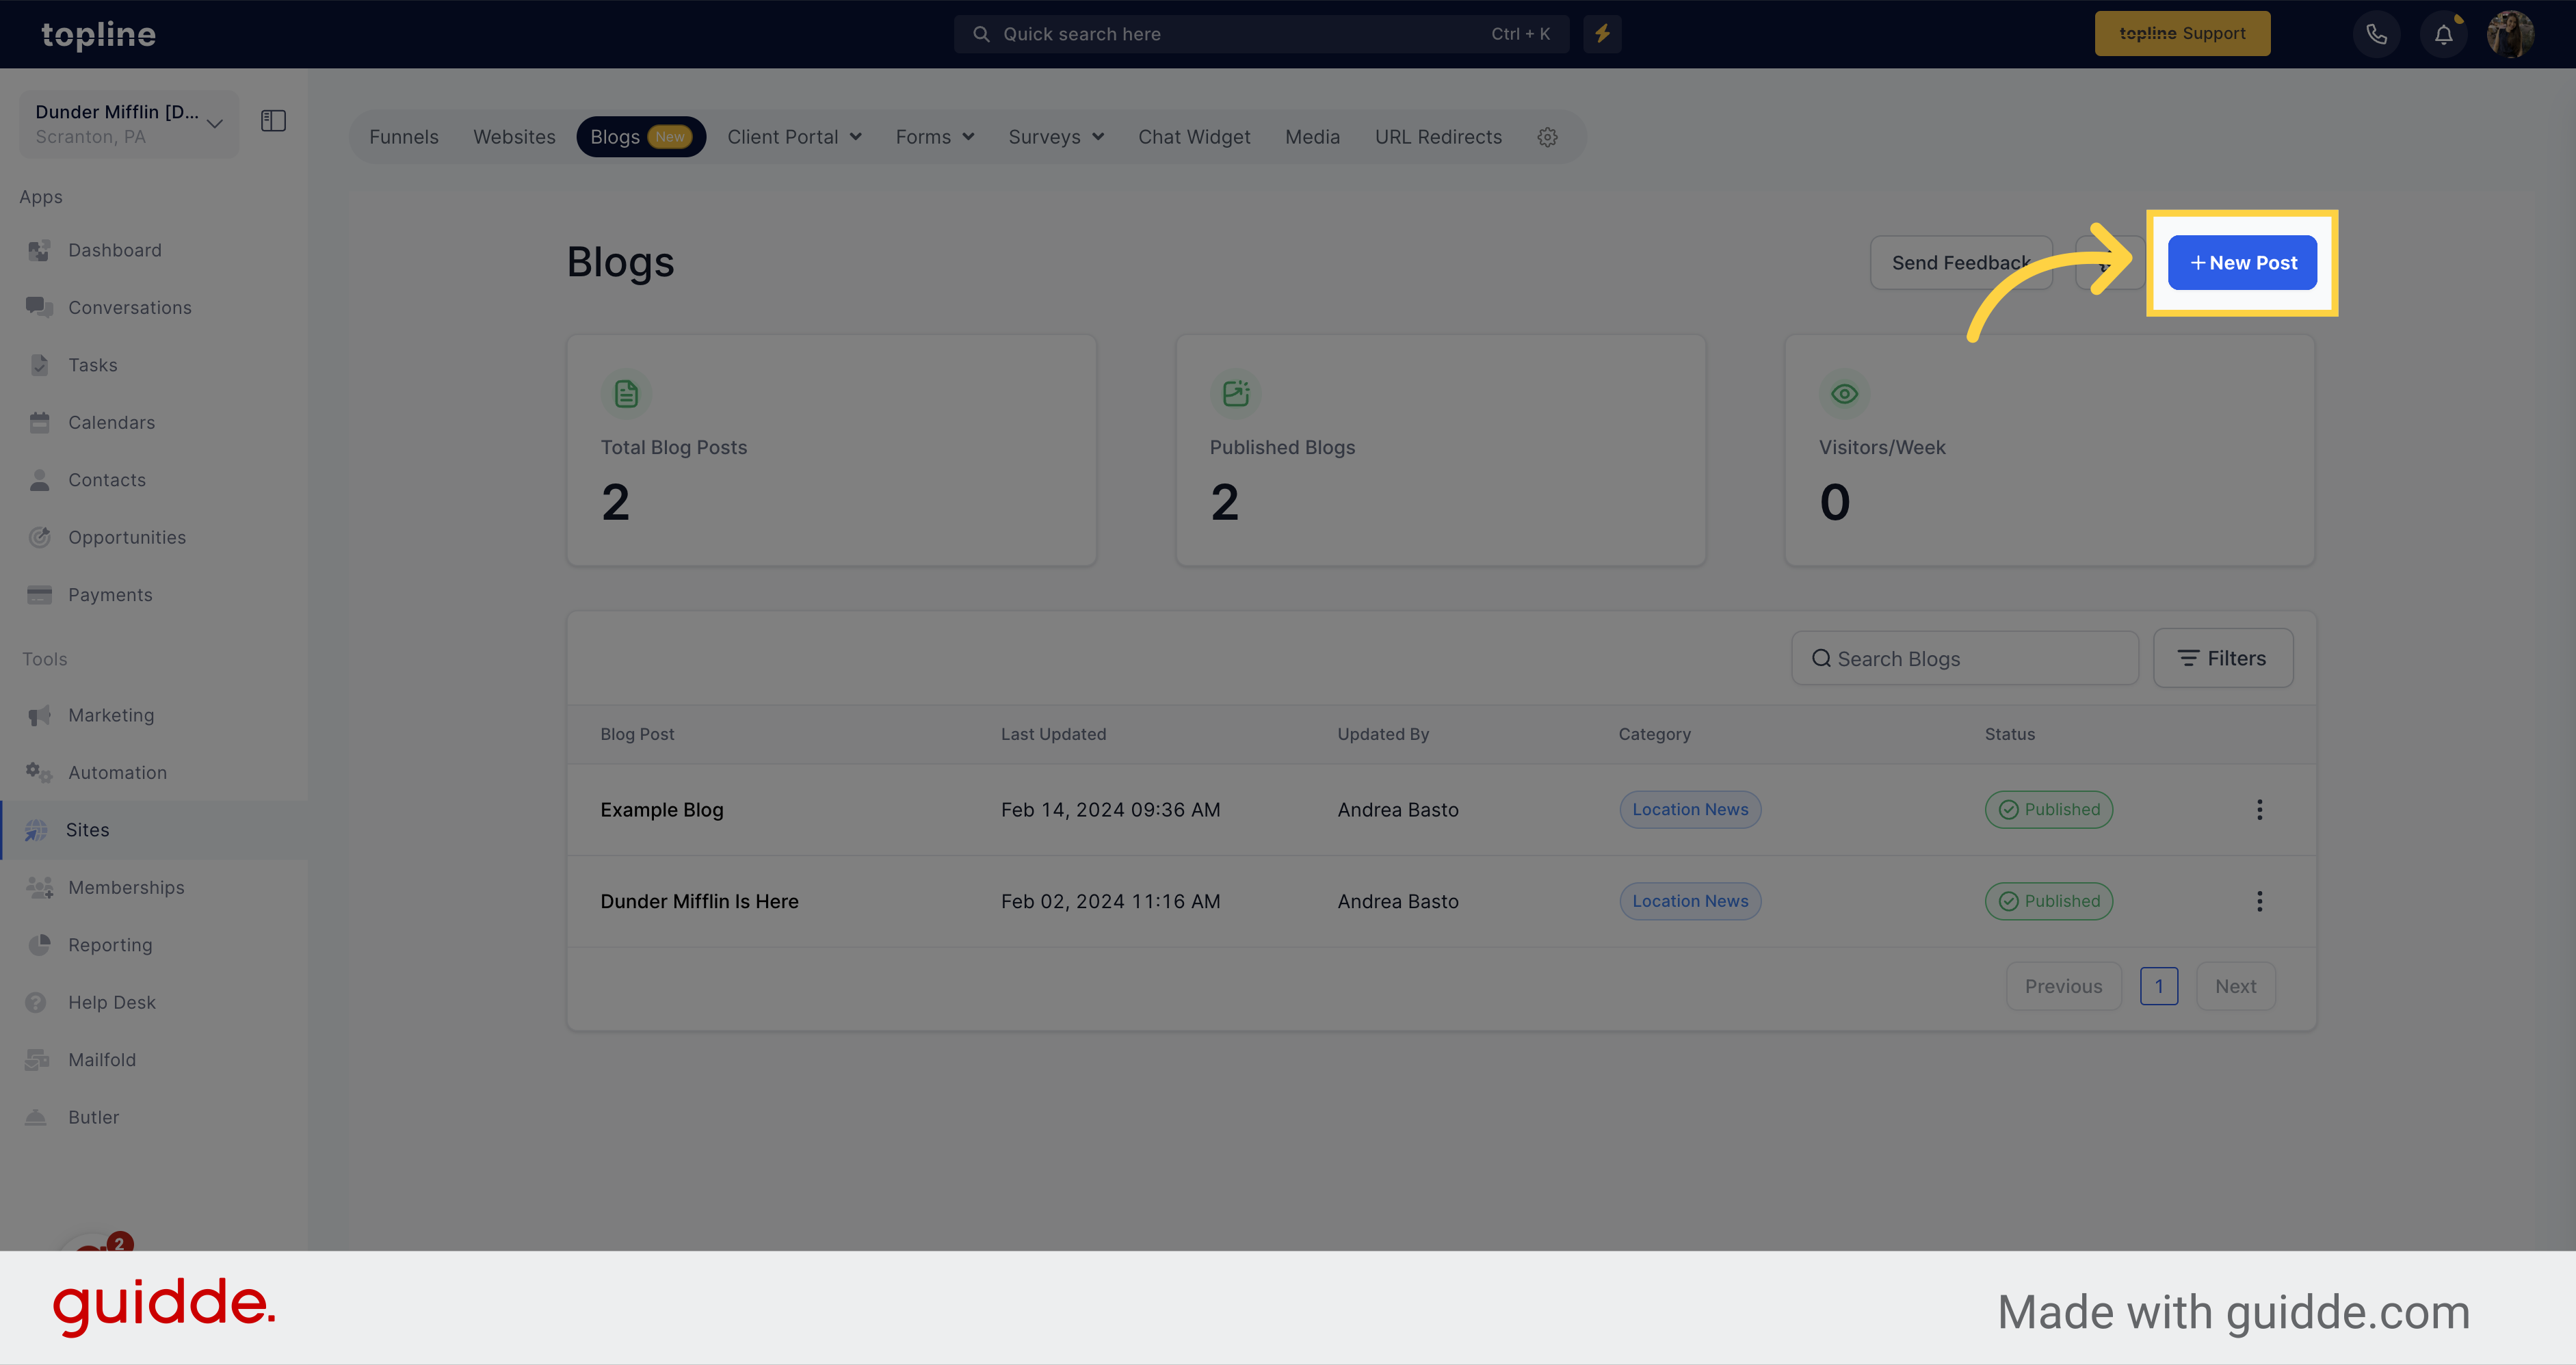Click Location News tag on Example Blog
The image size is (2576, 1365).
(x=1690, y=810)
